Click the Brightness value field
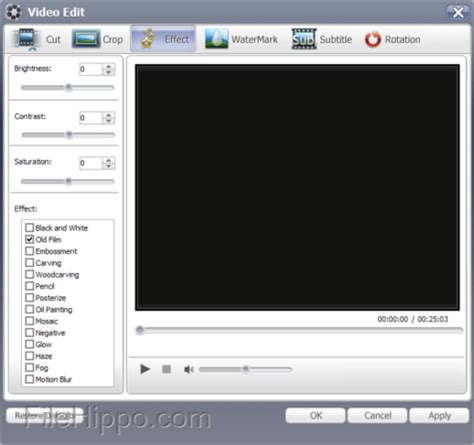Screen dimensions: 474x445 click(x=91, y=69)
